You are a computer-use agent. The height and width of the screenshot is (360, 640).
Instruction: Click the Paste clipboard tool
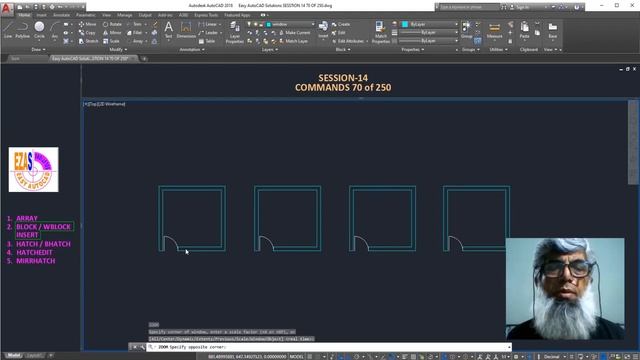pyautogui.click(x=524, y=31)
